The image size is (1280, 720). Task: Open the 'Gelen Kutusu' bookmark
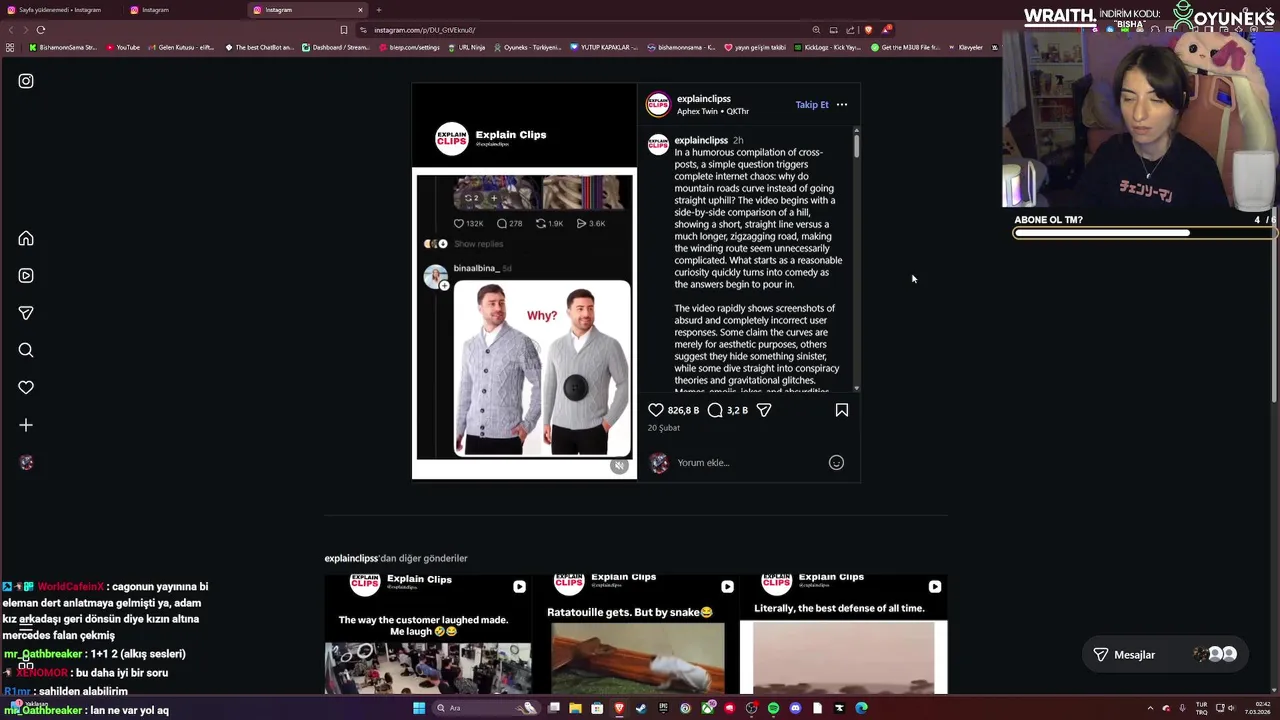click(x=181, y=47)
